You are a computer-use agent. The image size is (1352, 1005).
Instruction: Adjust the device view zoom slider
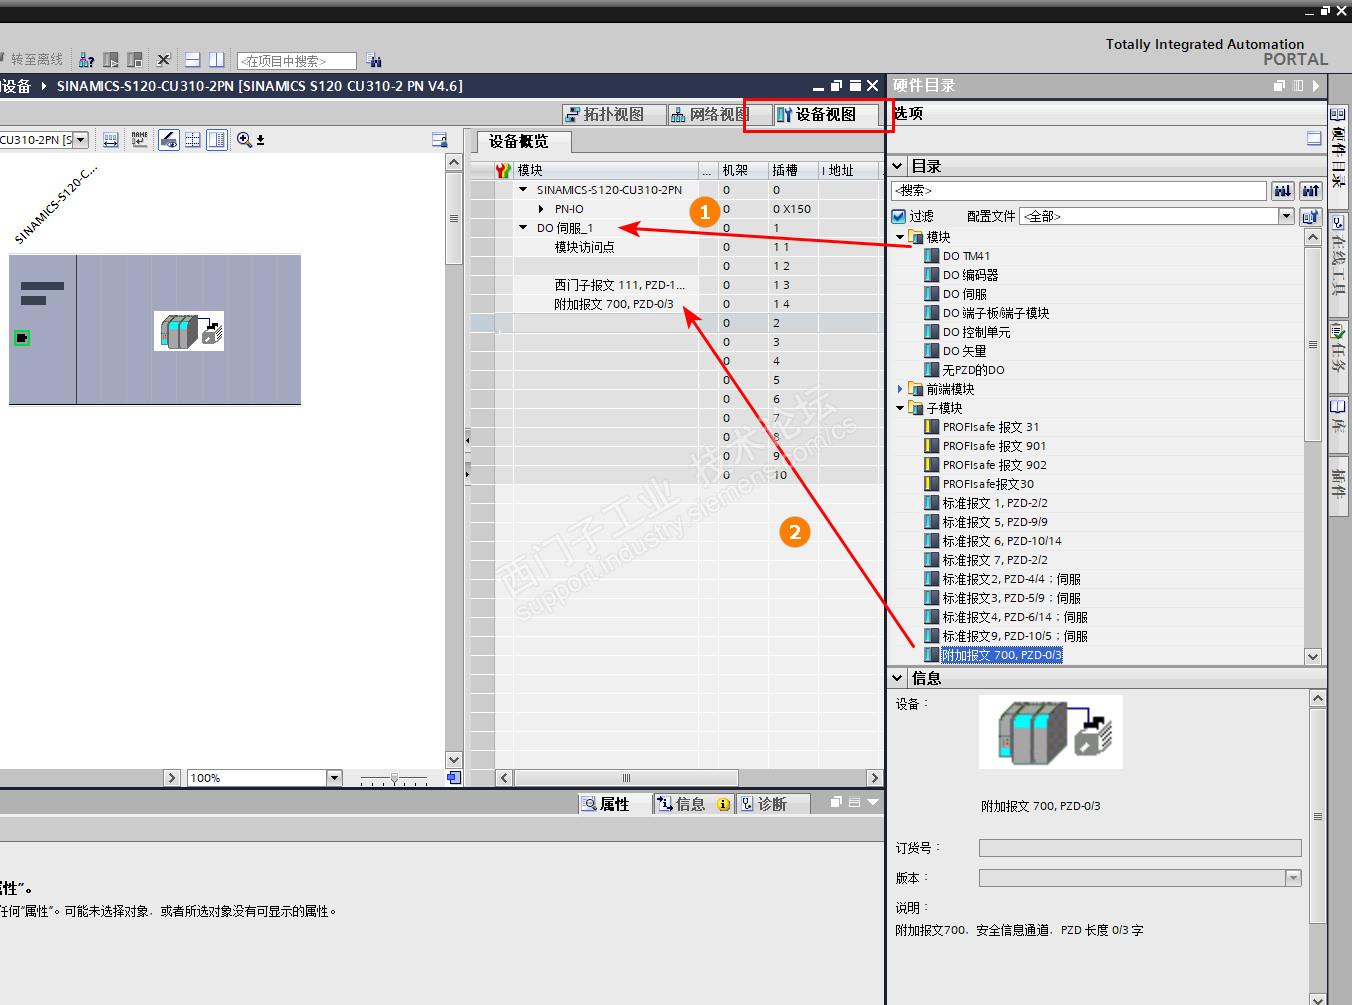394,778
